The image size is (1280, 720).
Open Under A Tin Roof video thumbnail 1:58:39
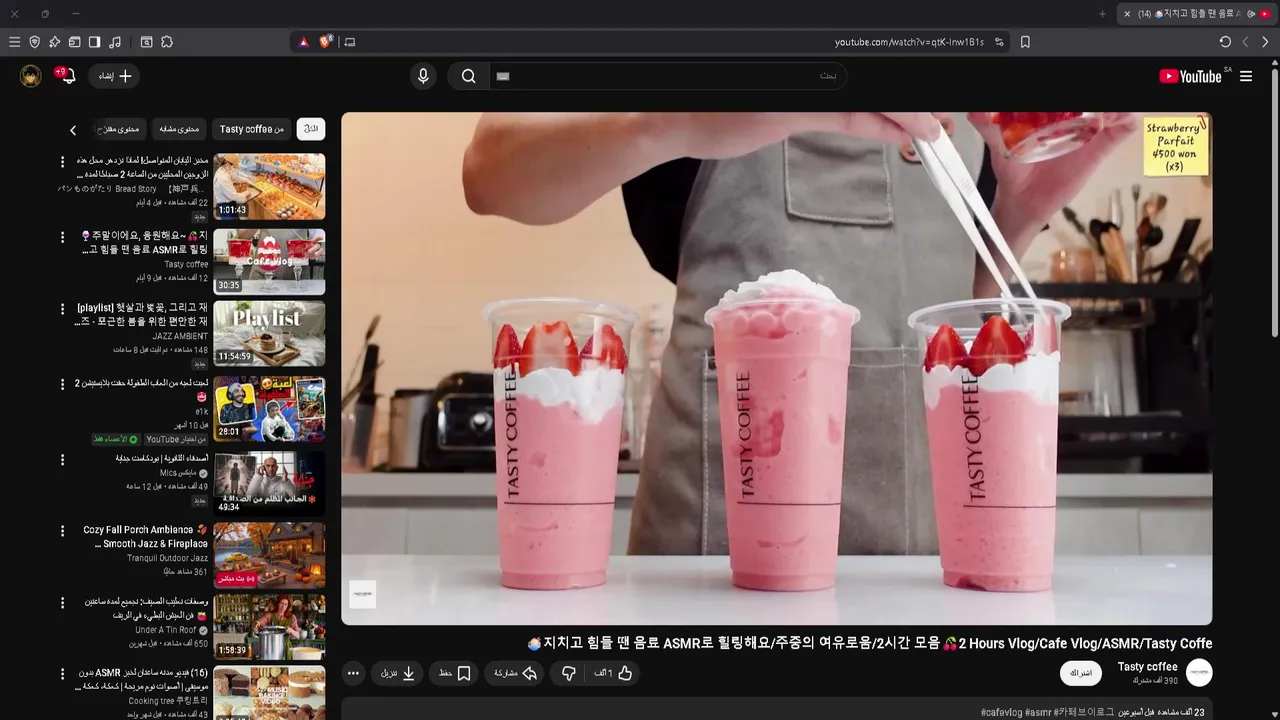coord(269,627)
